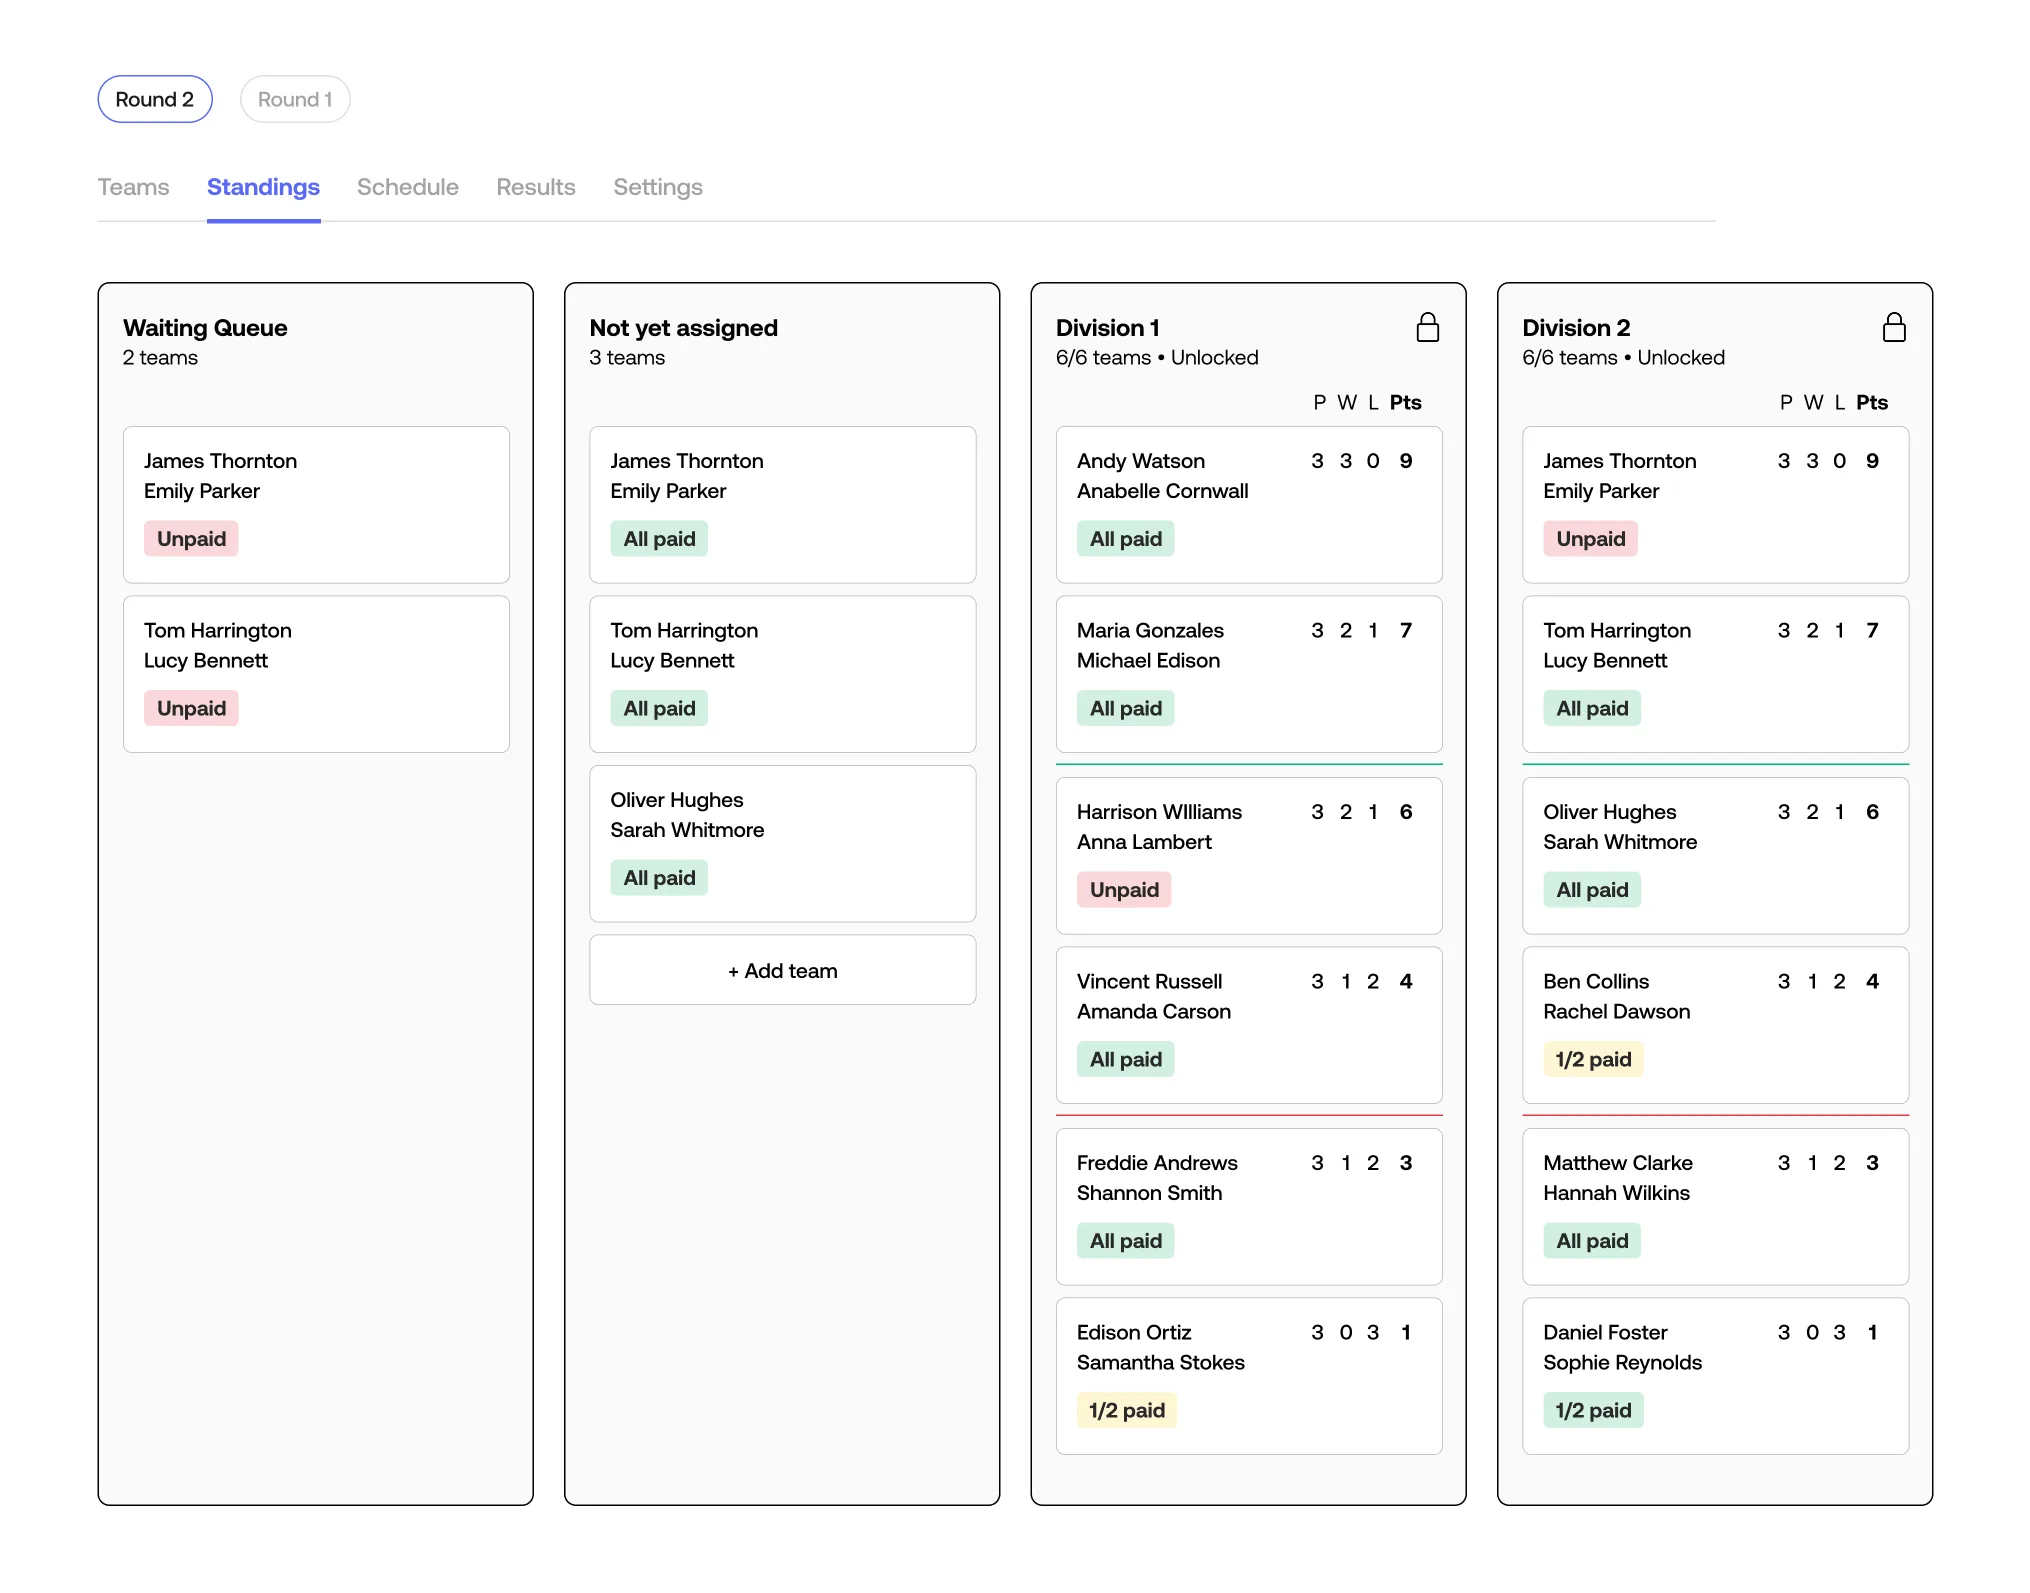Click '6/6 teams • Unlocked' under Division 1
This screenshot has width=2030, height=1593.
coord(1157,358)
